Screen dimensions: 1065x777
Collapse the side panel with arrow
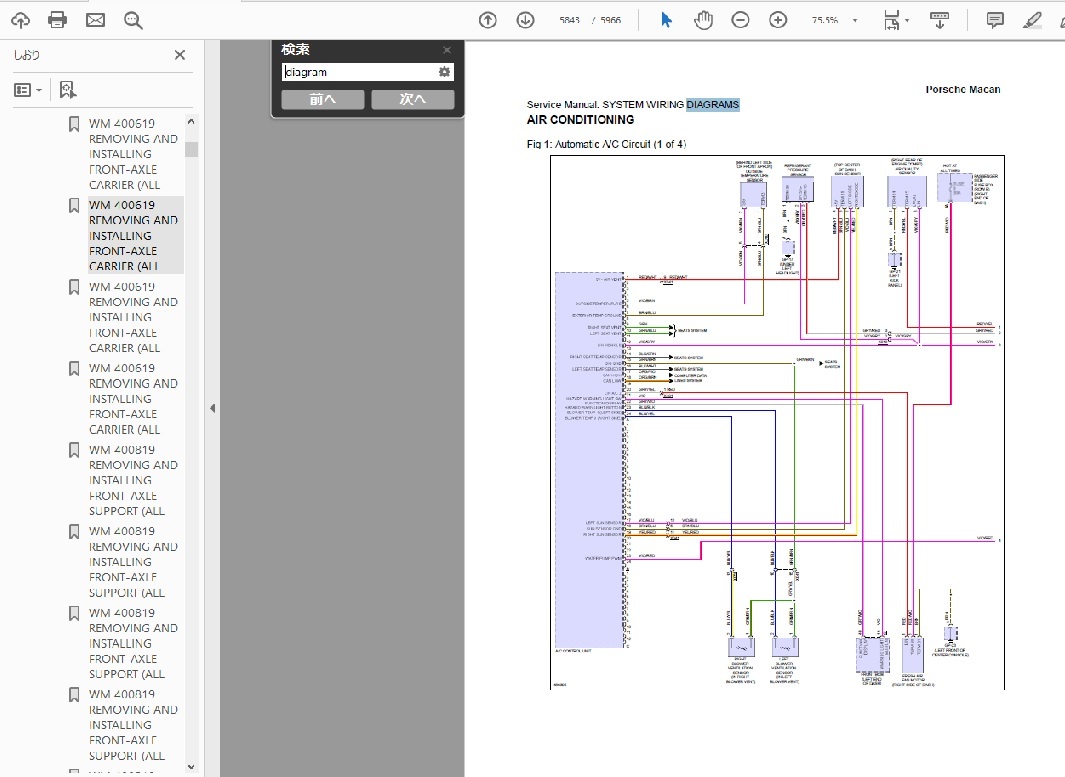[x=213, y=408]
